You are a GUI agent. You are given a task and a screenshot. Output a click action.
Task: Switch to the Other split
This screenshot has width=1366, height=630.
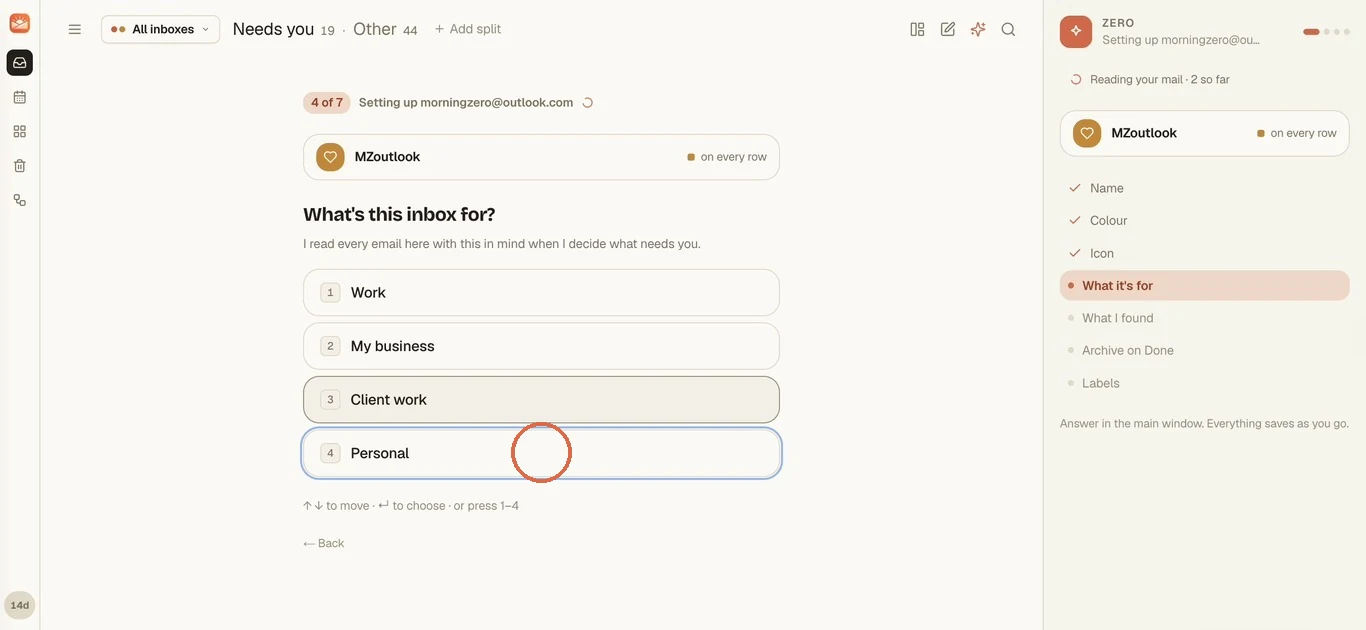click(385, 29)
